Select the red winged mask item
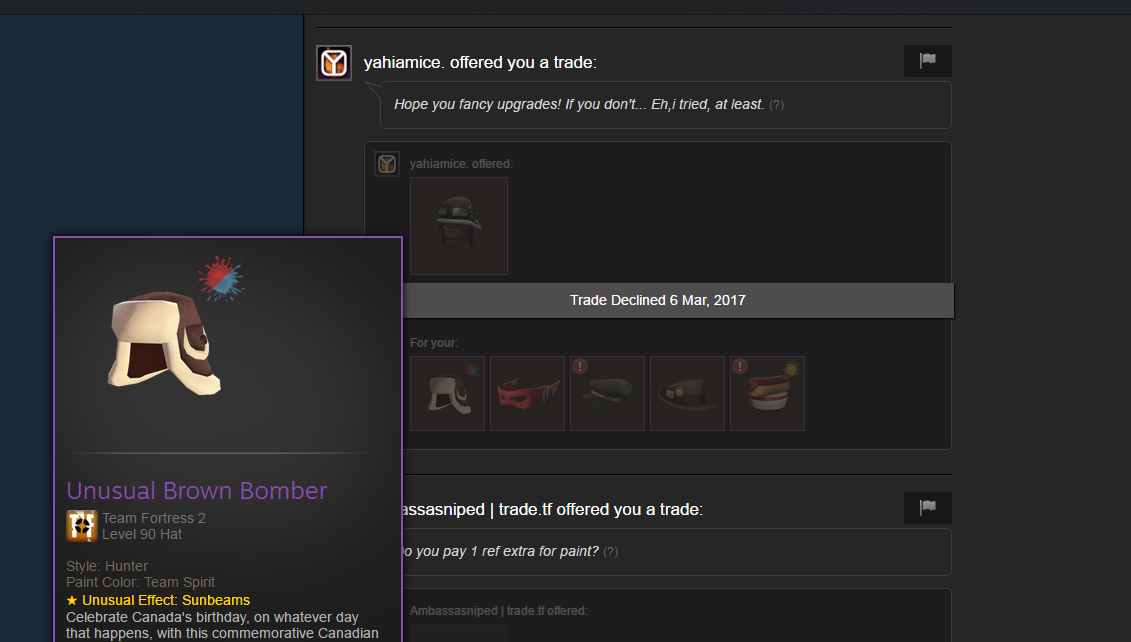The width and height of the screenshot is (1131, 642). point(527,393)
